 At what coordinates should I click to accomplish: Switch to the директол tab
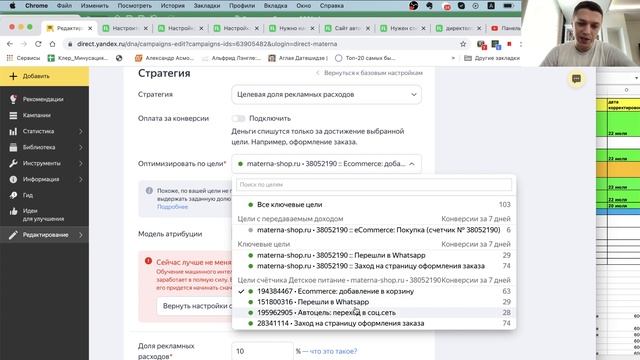(x=458, y=28)
